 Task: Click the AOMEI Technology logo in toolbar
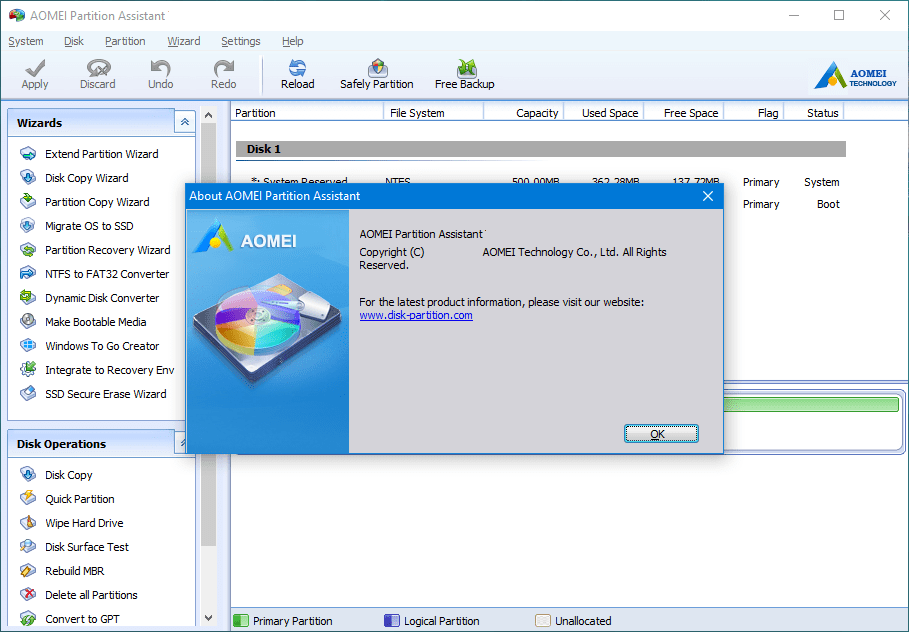(x=855, y=76)
